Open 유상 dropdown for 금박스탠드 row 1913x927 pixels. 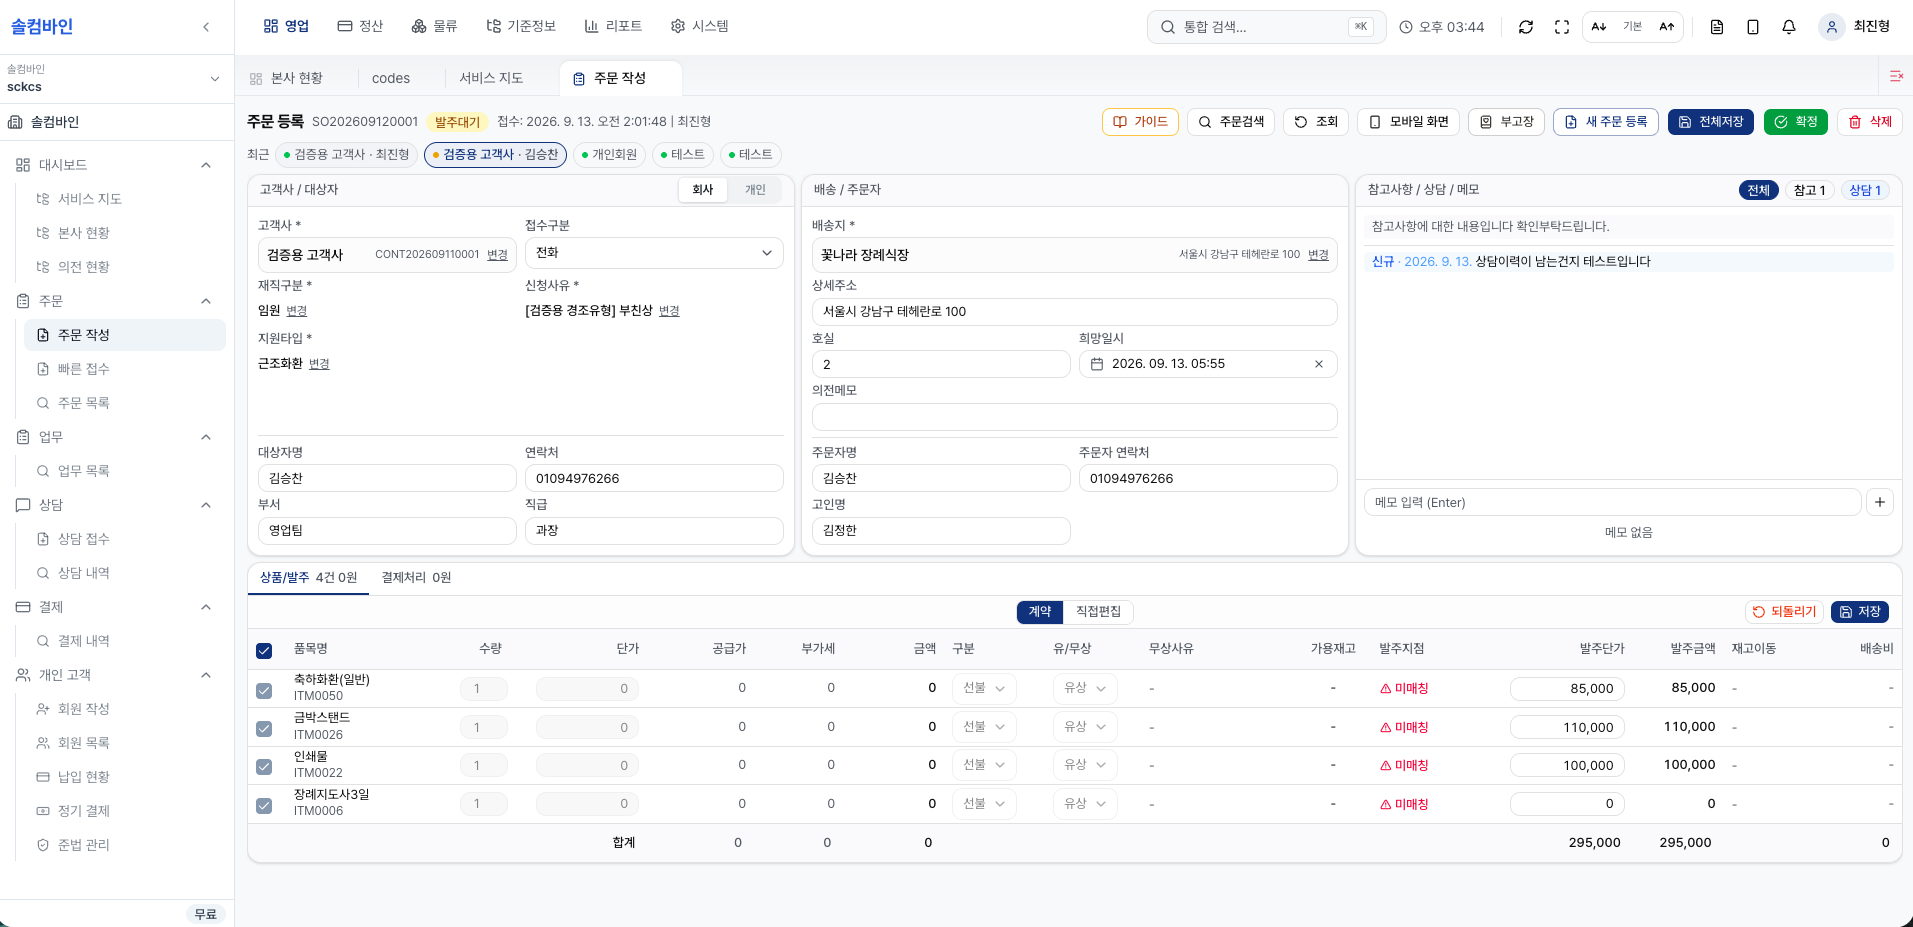(x=1085, y=727)
